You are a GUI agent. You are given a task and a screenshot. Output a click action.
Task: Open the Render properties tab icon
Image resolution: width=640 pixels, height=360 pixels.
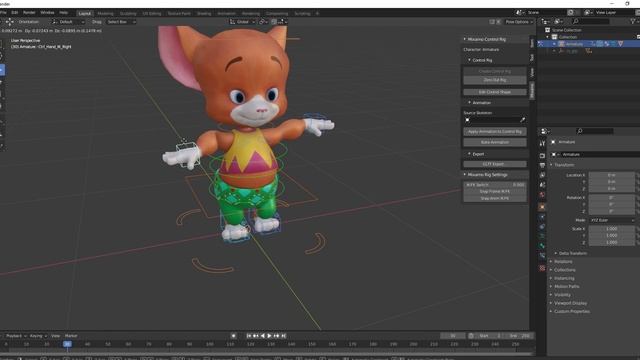[x=542, y=156]
